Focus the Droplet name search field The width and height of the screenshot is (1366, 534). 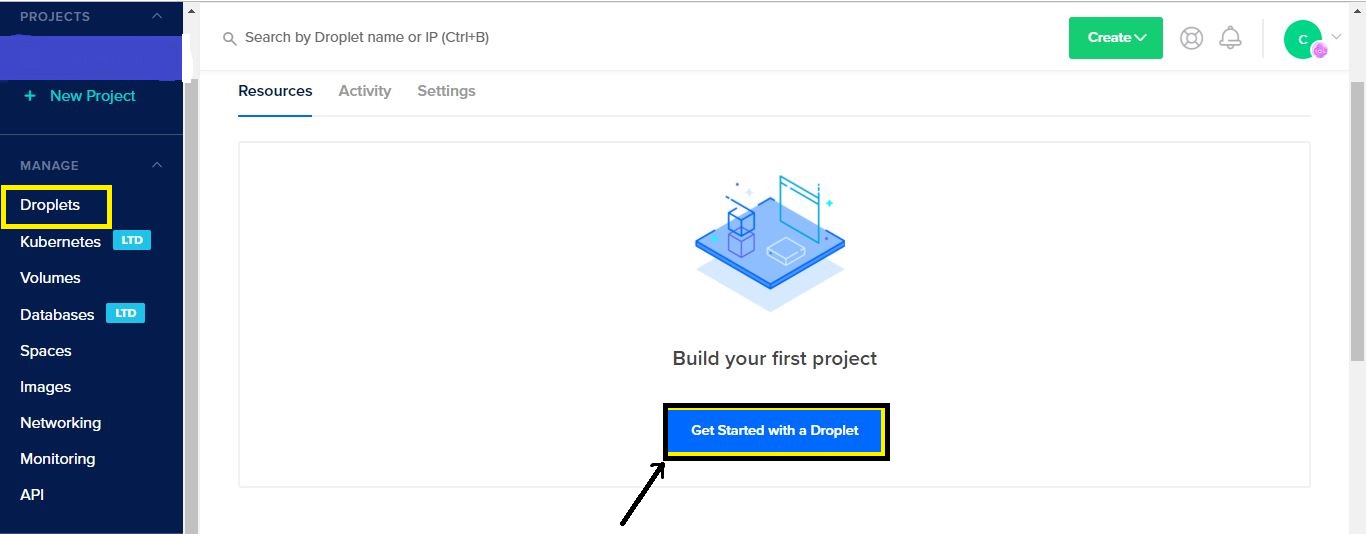point(400,38)
